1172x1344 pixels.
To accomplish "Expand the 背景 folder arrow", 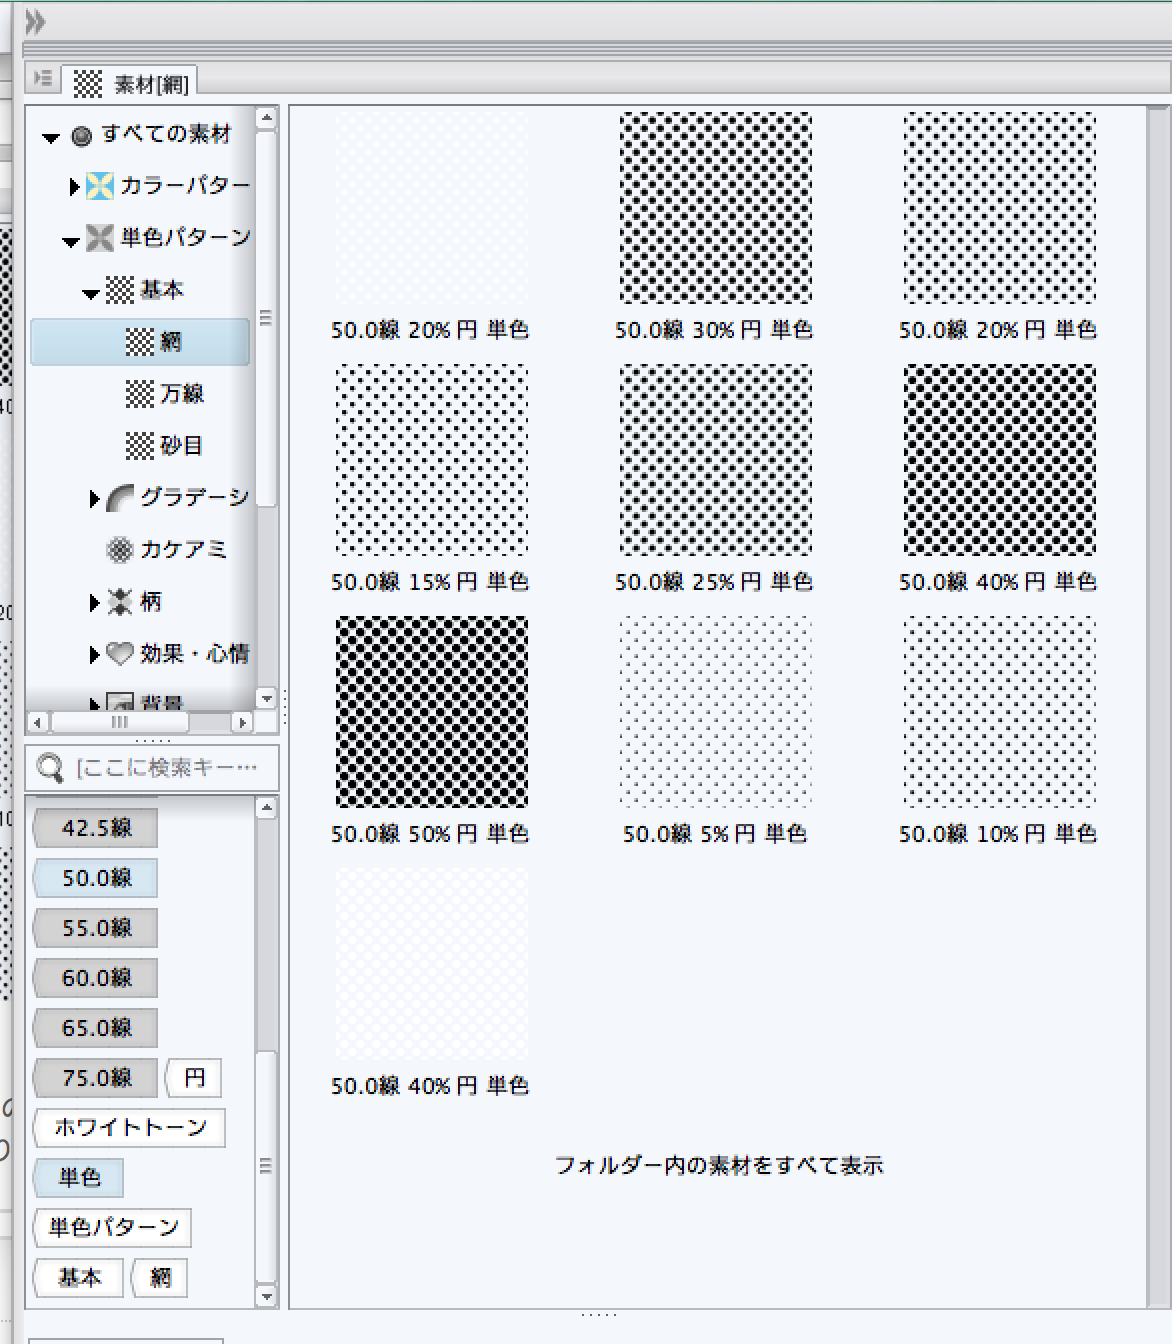I will [94, 703].
